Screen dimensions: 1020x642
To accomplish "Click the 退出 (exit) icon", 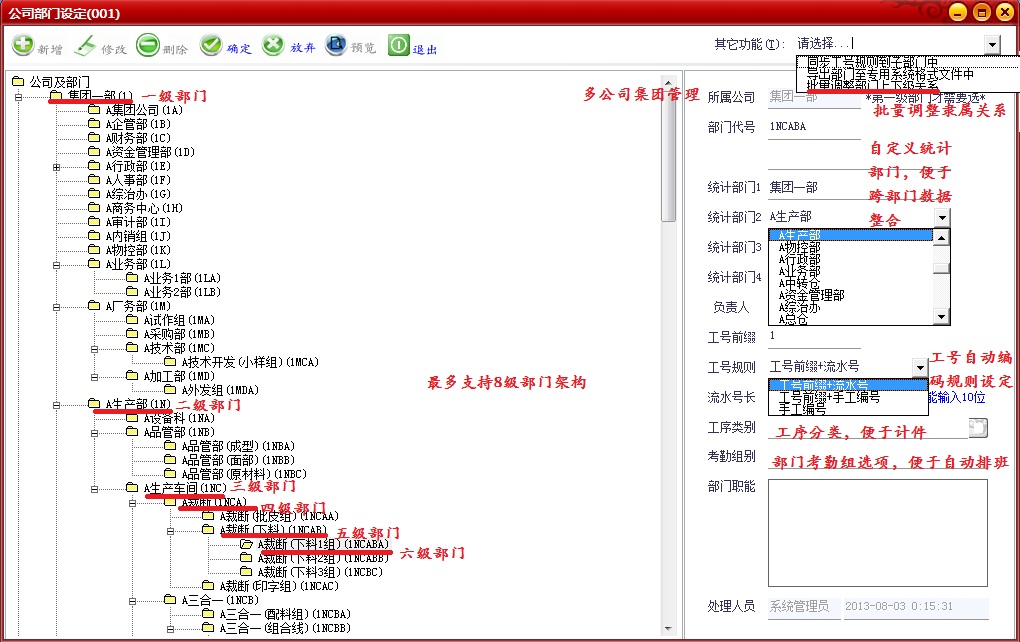I will pos(399,45).
